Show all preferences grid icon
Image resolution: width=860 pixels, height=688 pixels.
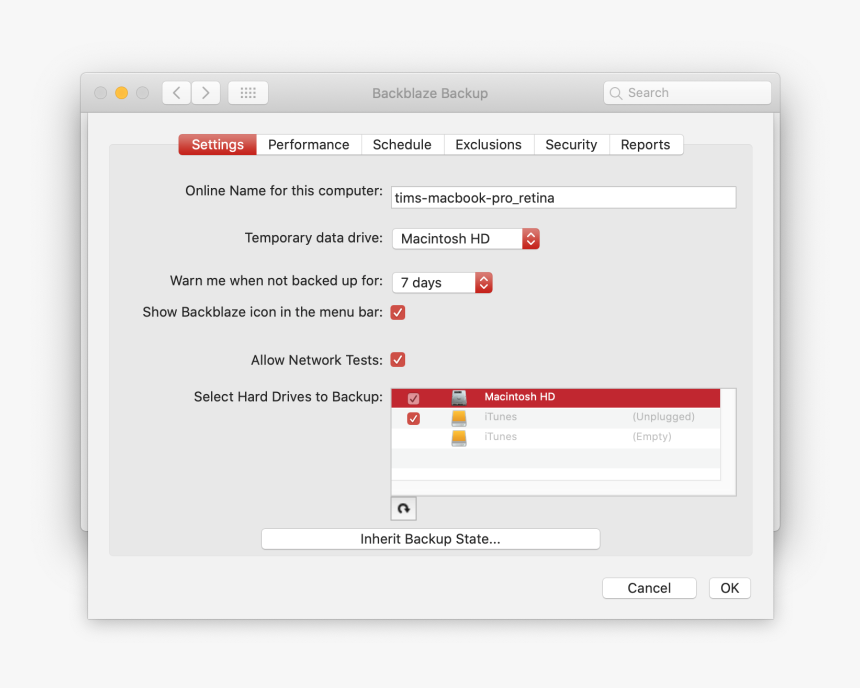(x=248, y=93)
